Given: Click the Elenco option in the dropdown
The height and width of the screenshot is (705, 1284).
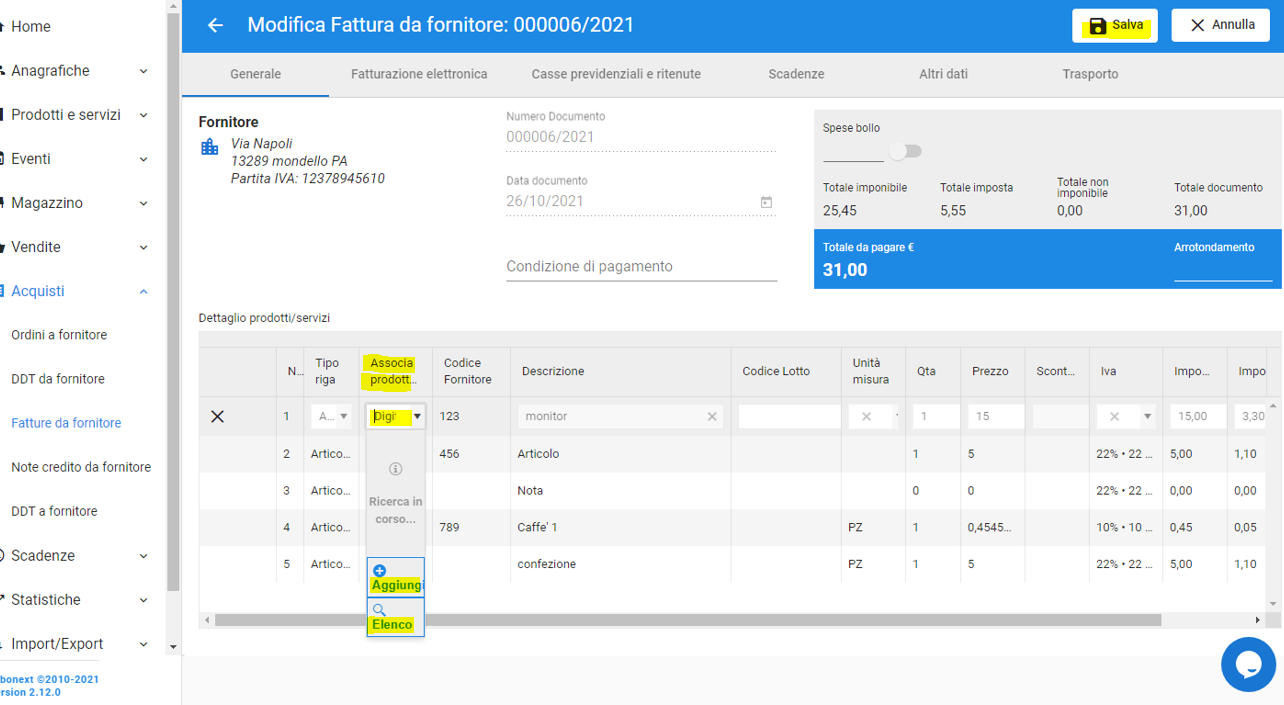Looking at the screenshot, I should point(396,617).
